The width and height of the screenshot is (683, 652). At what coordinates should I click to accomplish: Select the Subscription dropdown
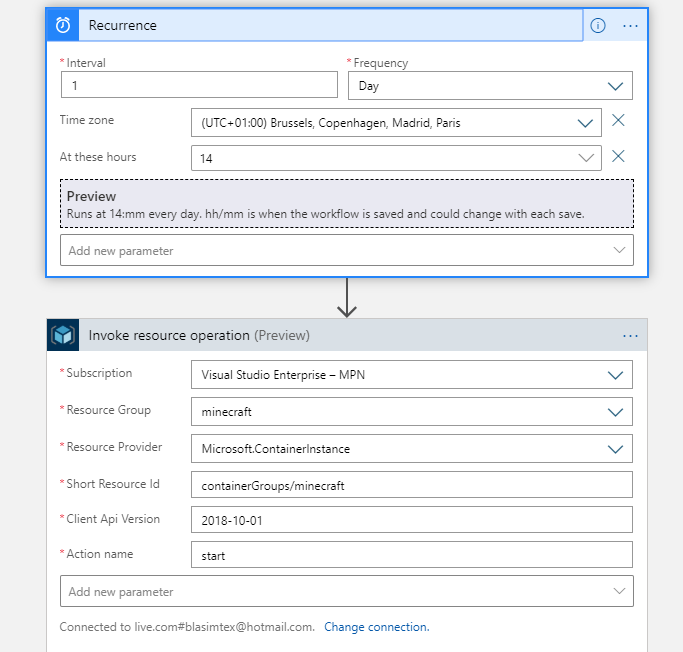click(411, 375)
